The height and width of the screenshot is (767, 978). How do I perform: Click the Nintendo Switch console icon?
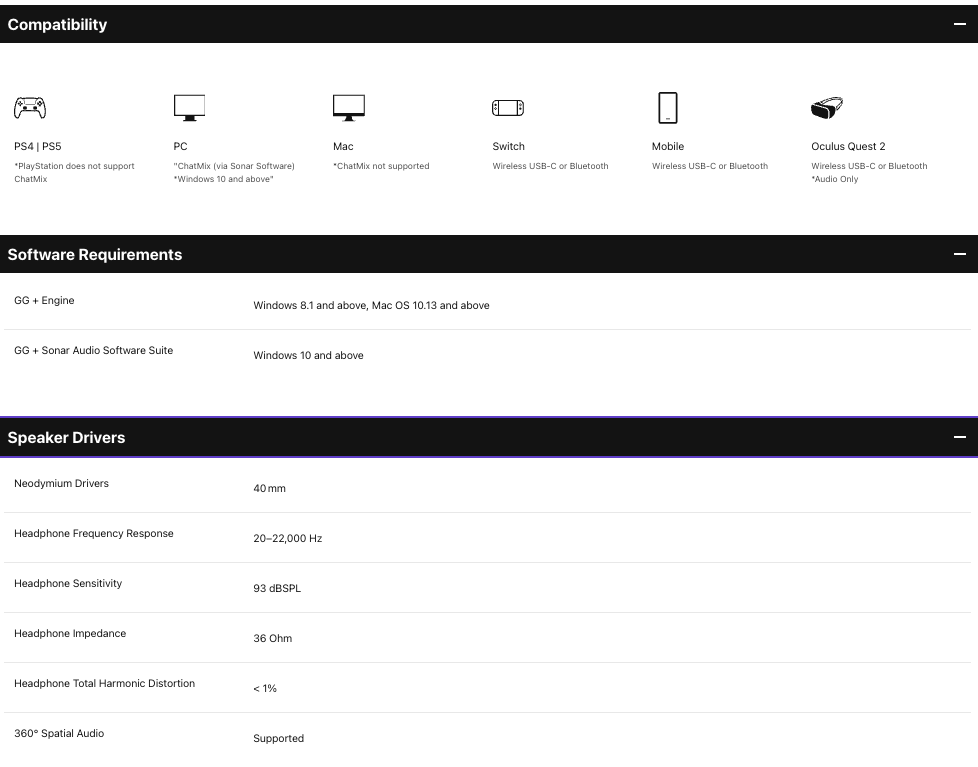point(508,107)
